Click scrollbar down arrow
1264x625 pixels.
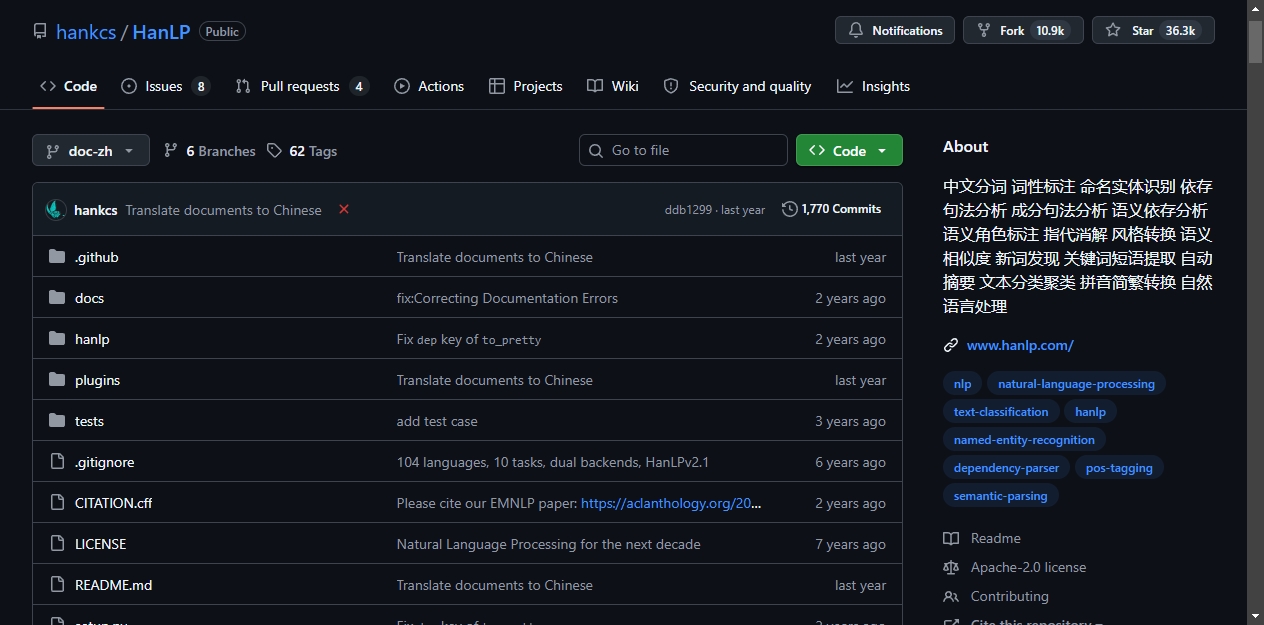[x=1256, y=616]
